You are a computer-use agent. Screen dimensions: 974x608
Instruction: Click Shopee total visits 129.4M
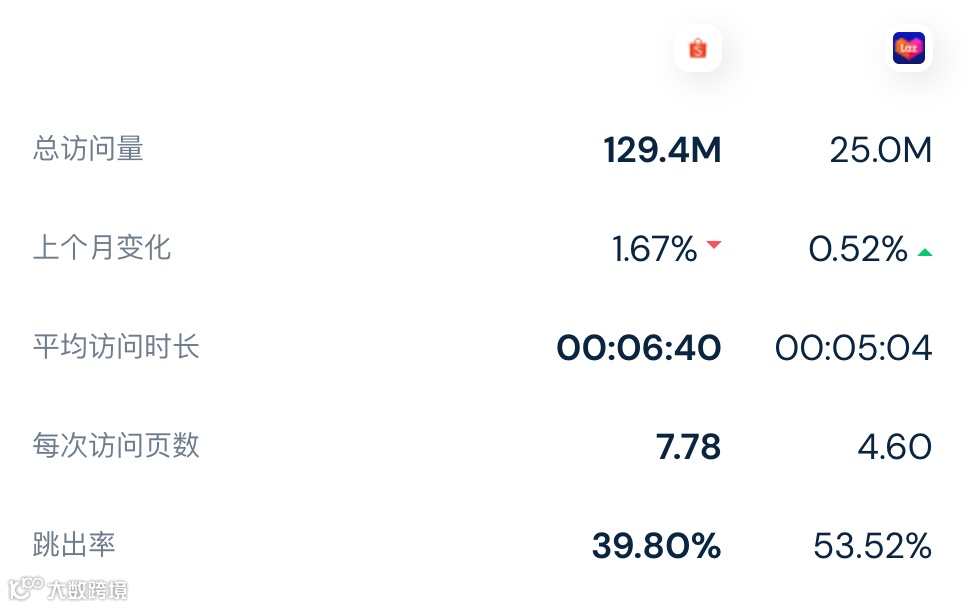click(662, 151)
